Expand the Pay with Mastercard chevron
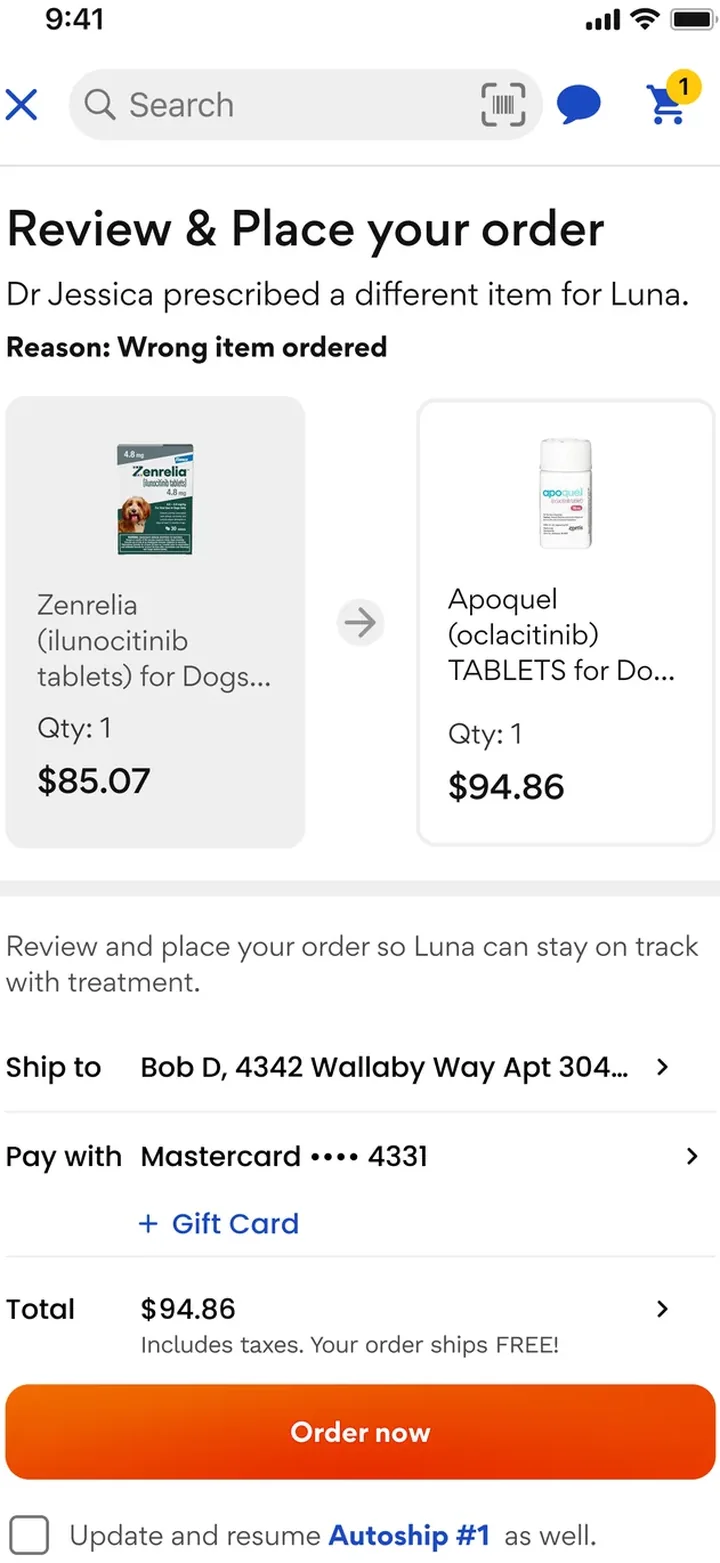Screen dimensions: 720x1563 click(691, 1157)
